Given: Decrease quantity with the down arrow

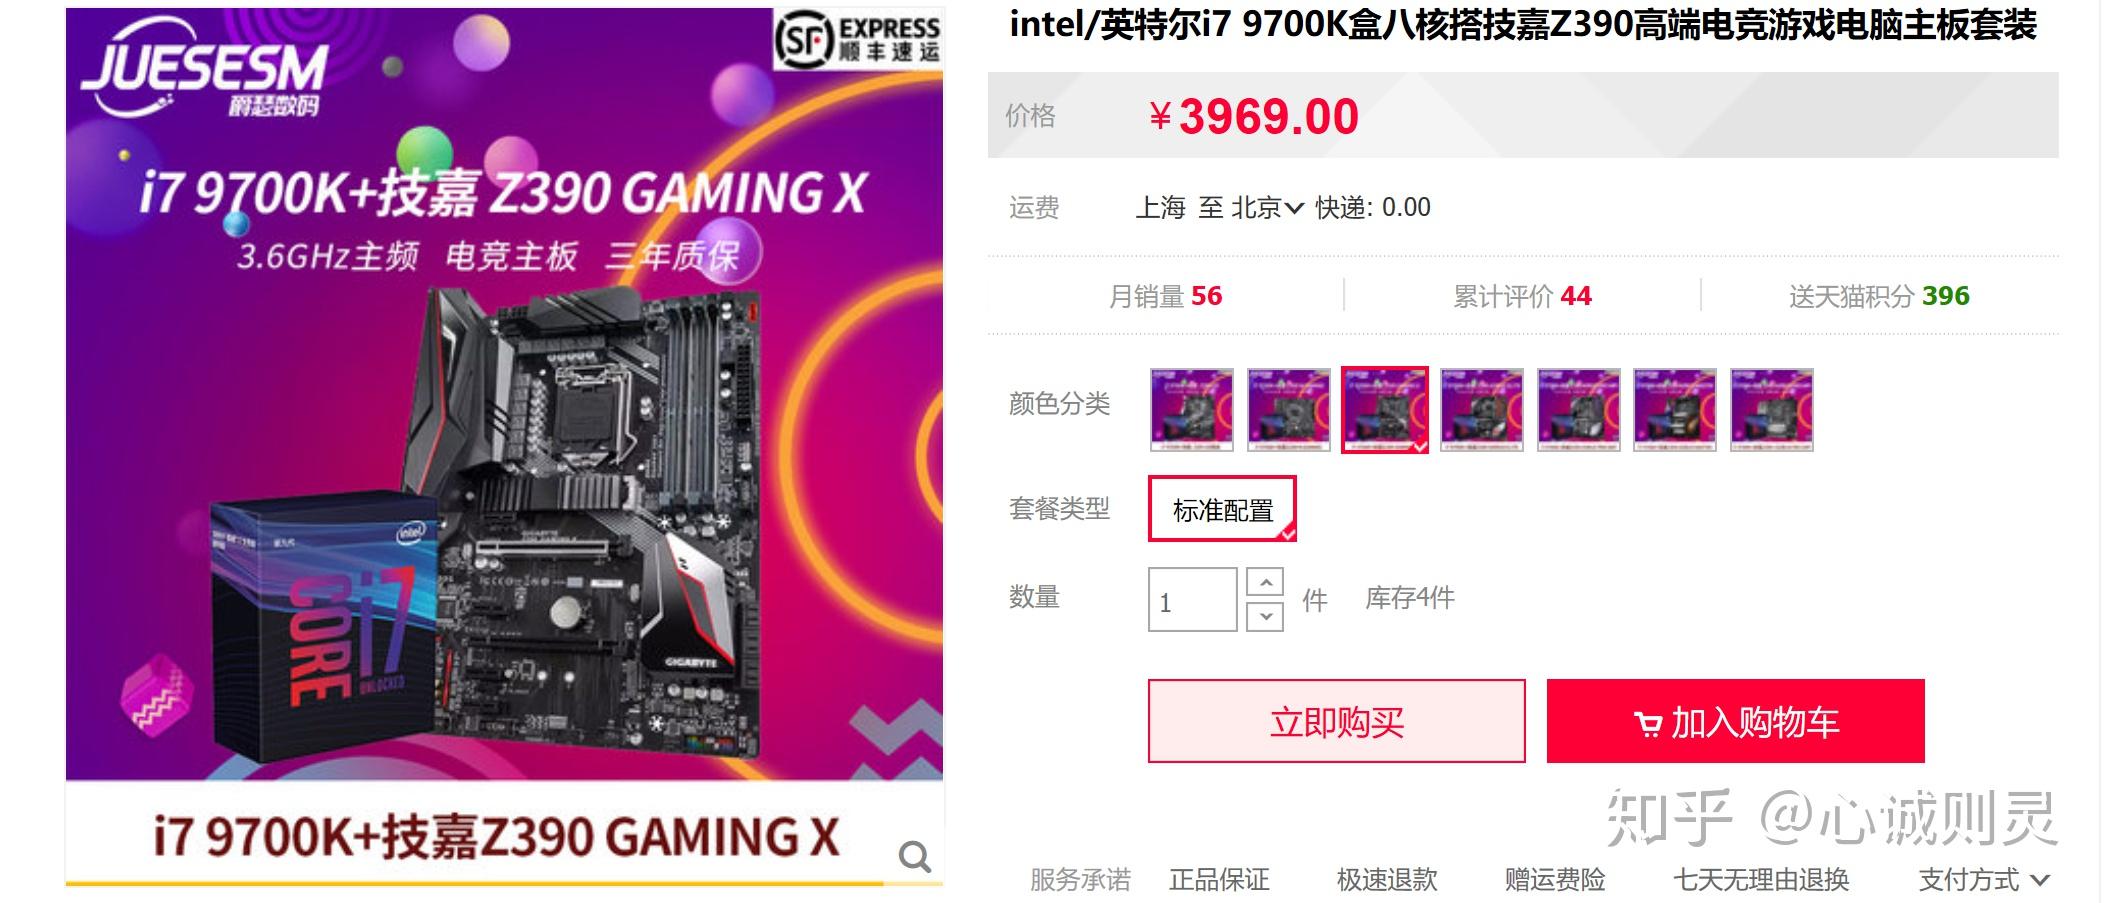Looking at the screenshot, I should tap(1265, 616).
